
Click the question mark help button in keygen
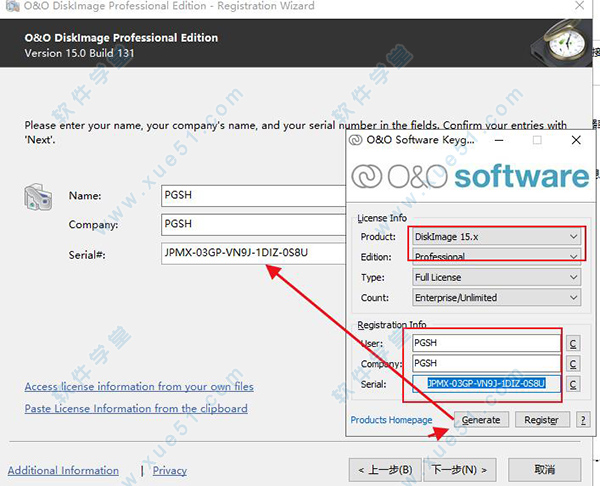[x=583, y=420]
